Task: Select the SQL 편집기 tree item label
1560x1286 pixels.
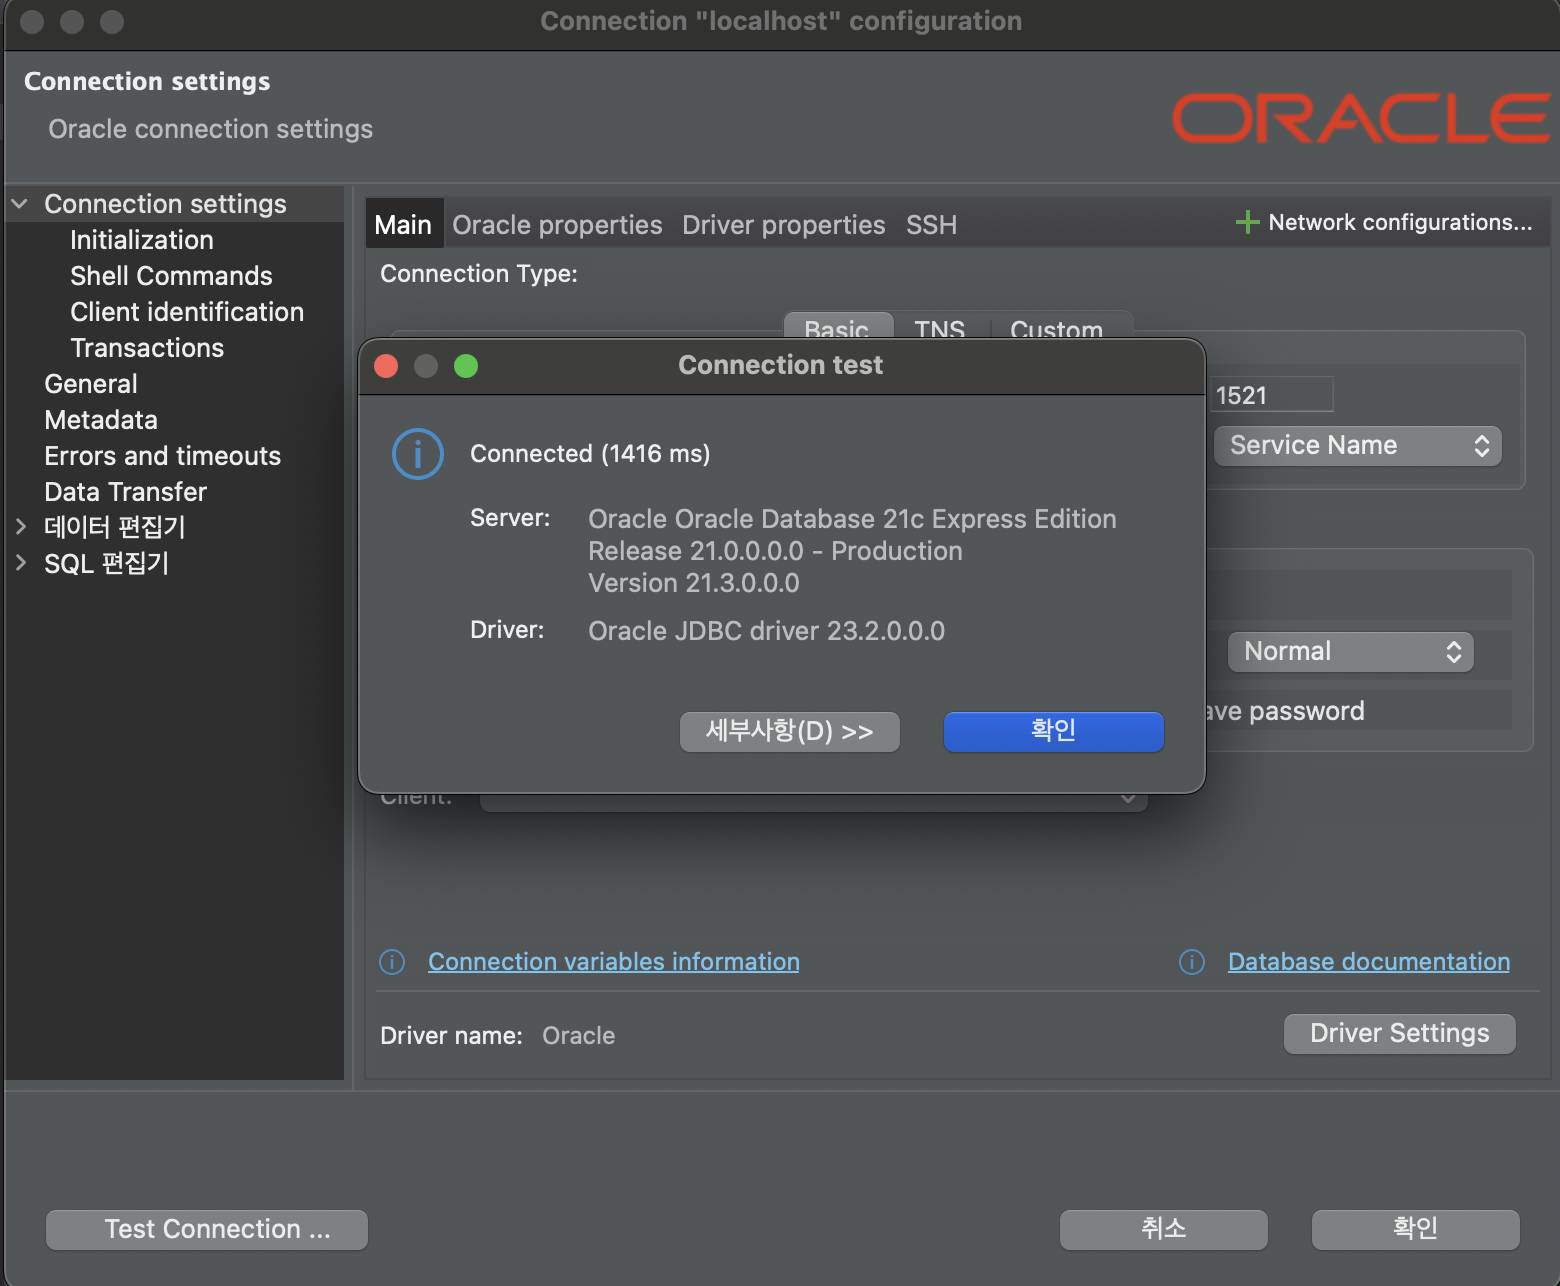Action: pyautogui.click(x=106, y=563)
